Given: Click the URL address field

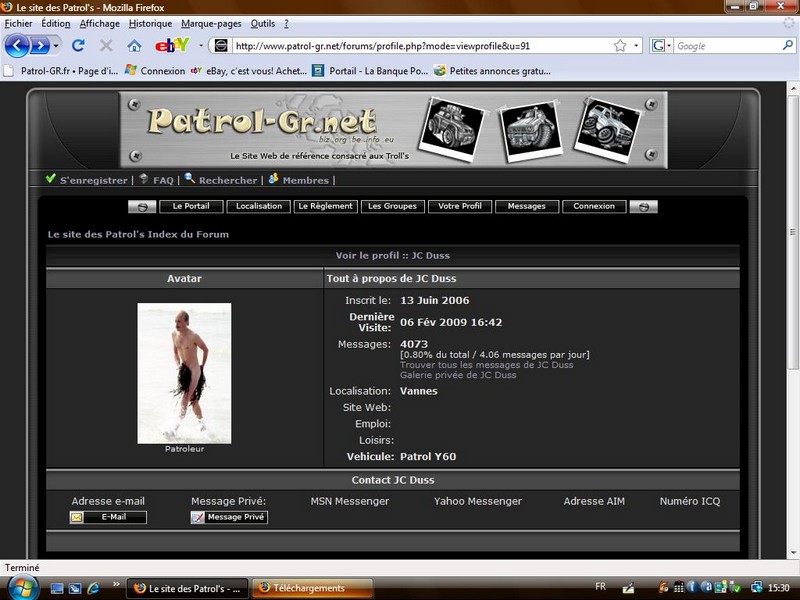Looking at the screenshot, I should [x=422, y=46].
